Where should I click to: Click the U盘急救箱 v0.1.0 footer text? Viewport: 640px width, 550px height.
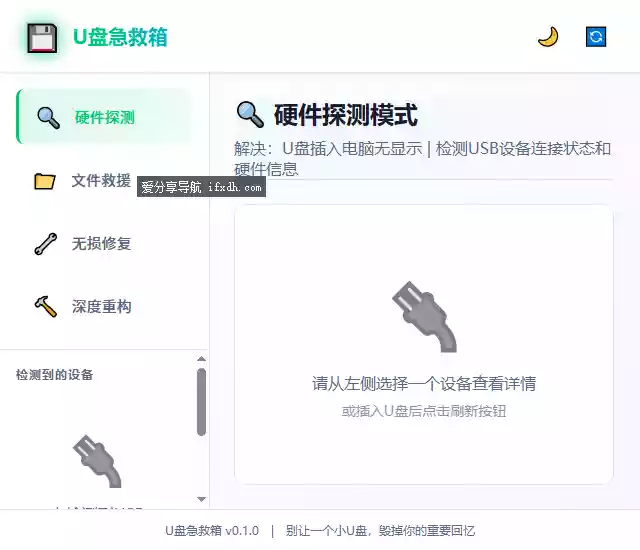212,531
